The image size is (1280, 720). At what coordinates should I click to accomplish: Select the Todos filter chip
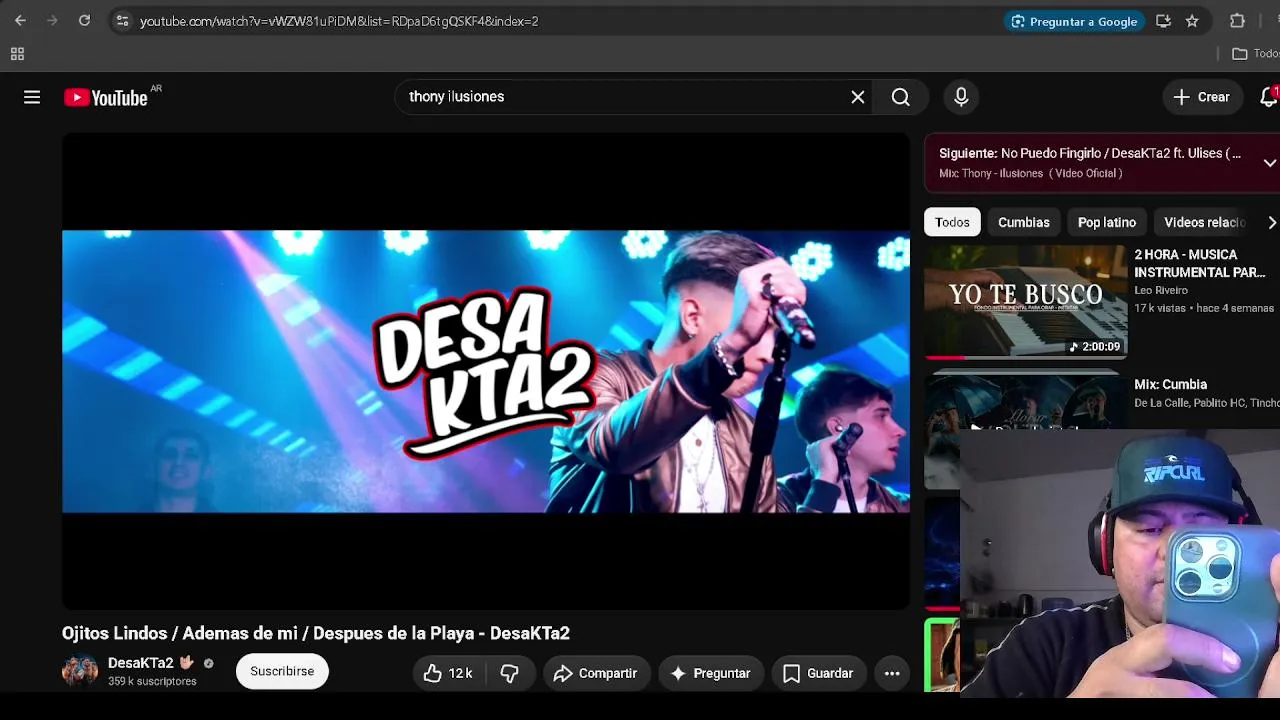tap(952, 222)
